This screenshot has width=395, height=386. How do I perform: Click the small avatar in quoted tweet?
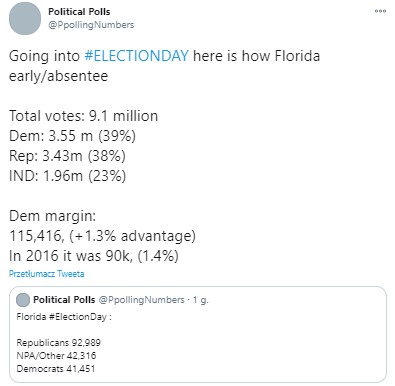pos(23,300)
